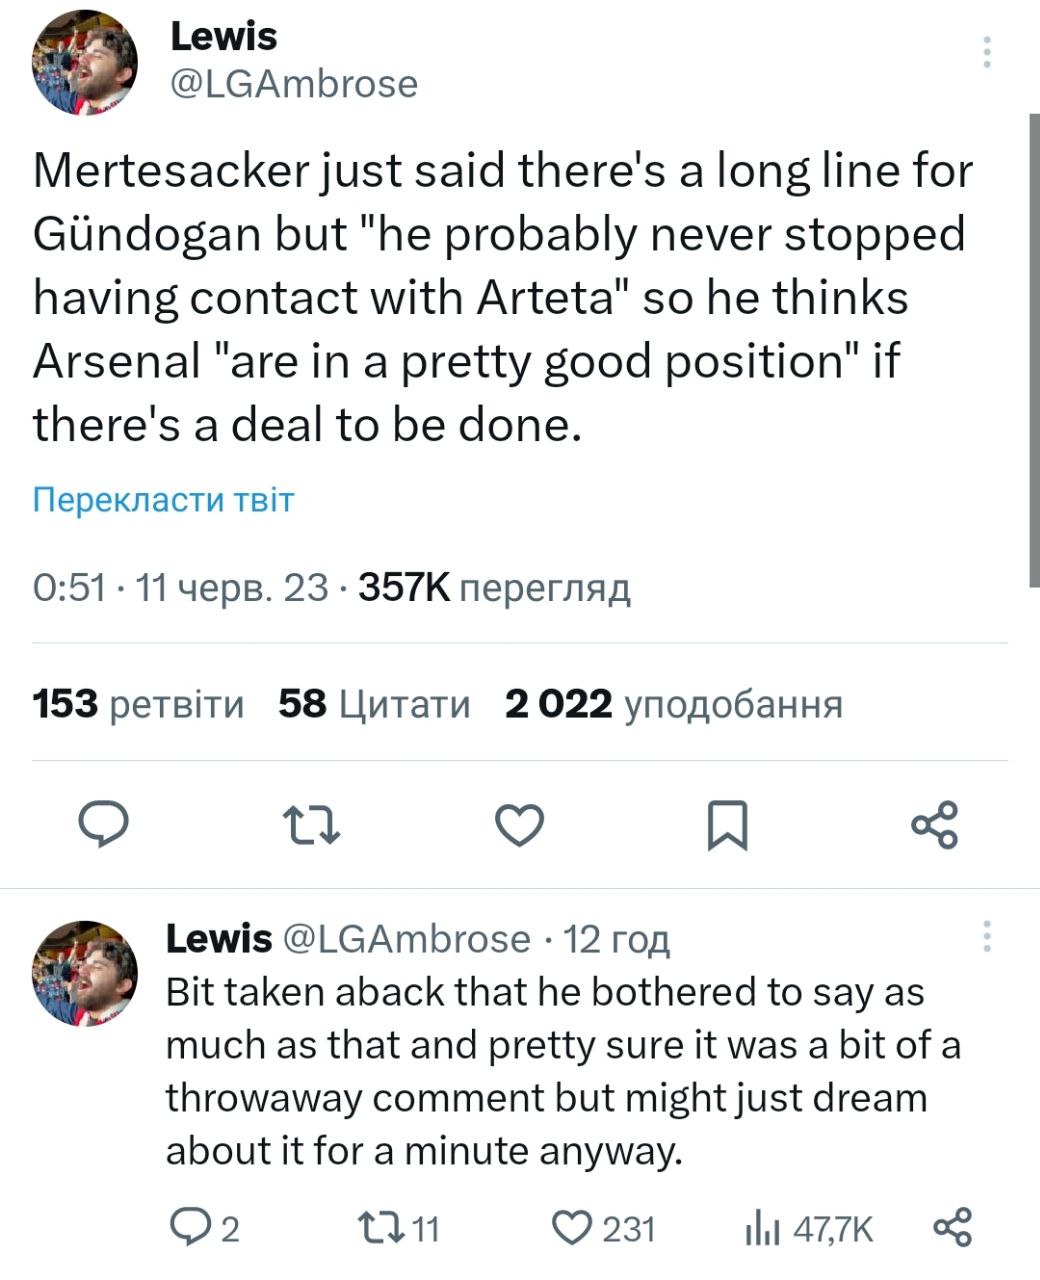Viewport: 1040px width, 1280px height.
Task: Like the reply tweet with 231 likes
Action: pyautogui.click(x=605, y=1228)
